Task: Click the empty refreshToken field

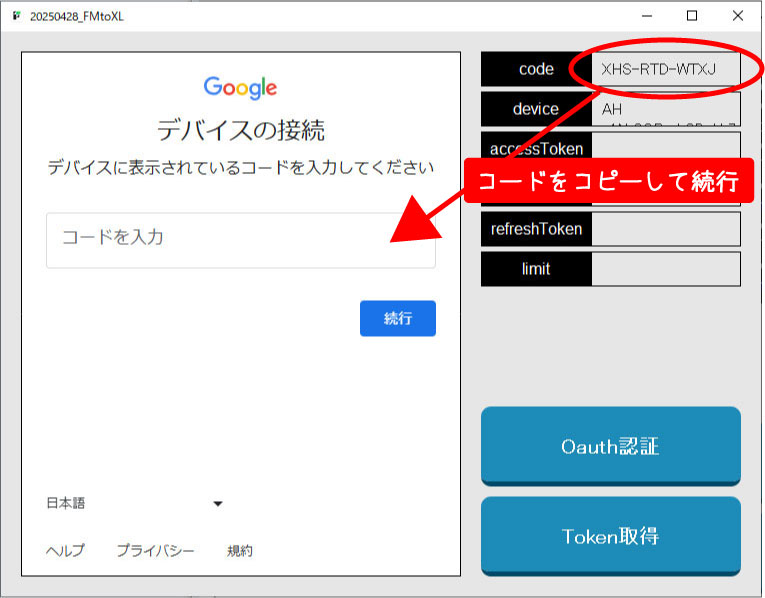Action: click(x=666, y=229)
